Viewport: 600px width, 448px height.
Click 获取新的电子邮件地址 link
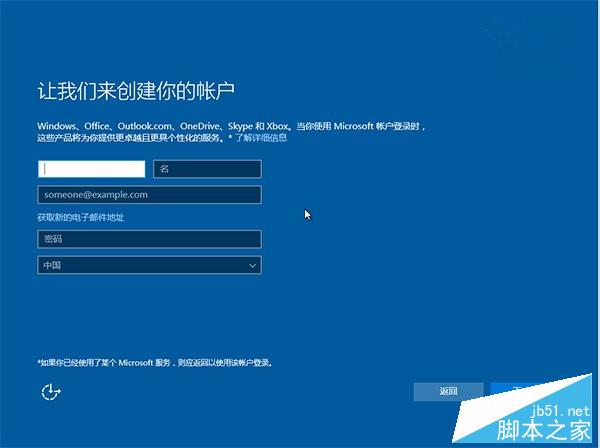point(81,218)
